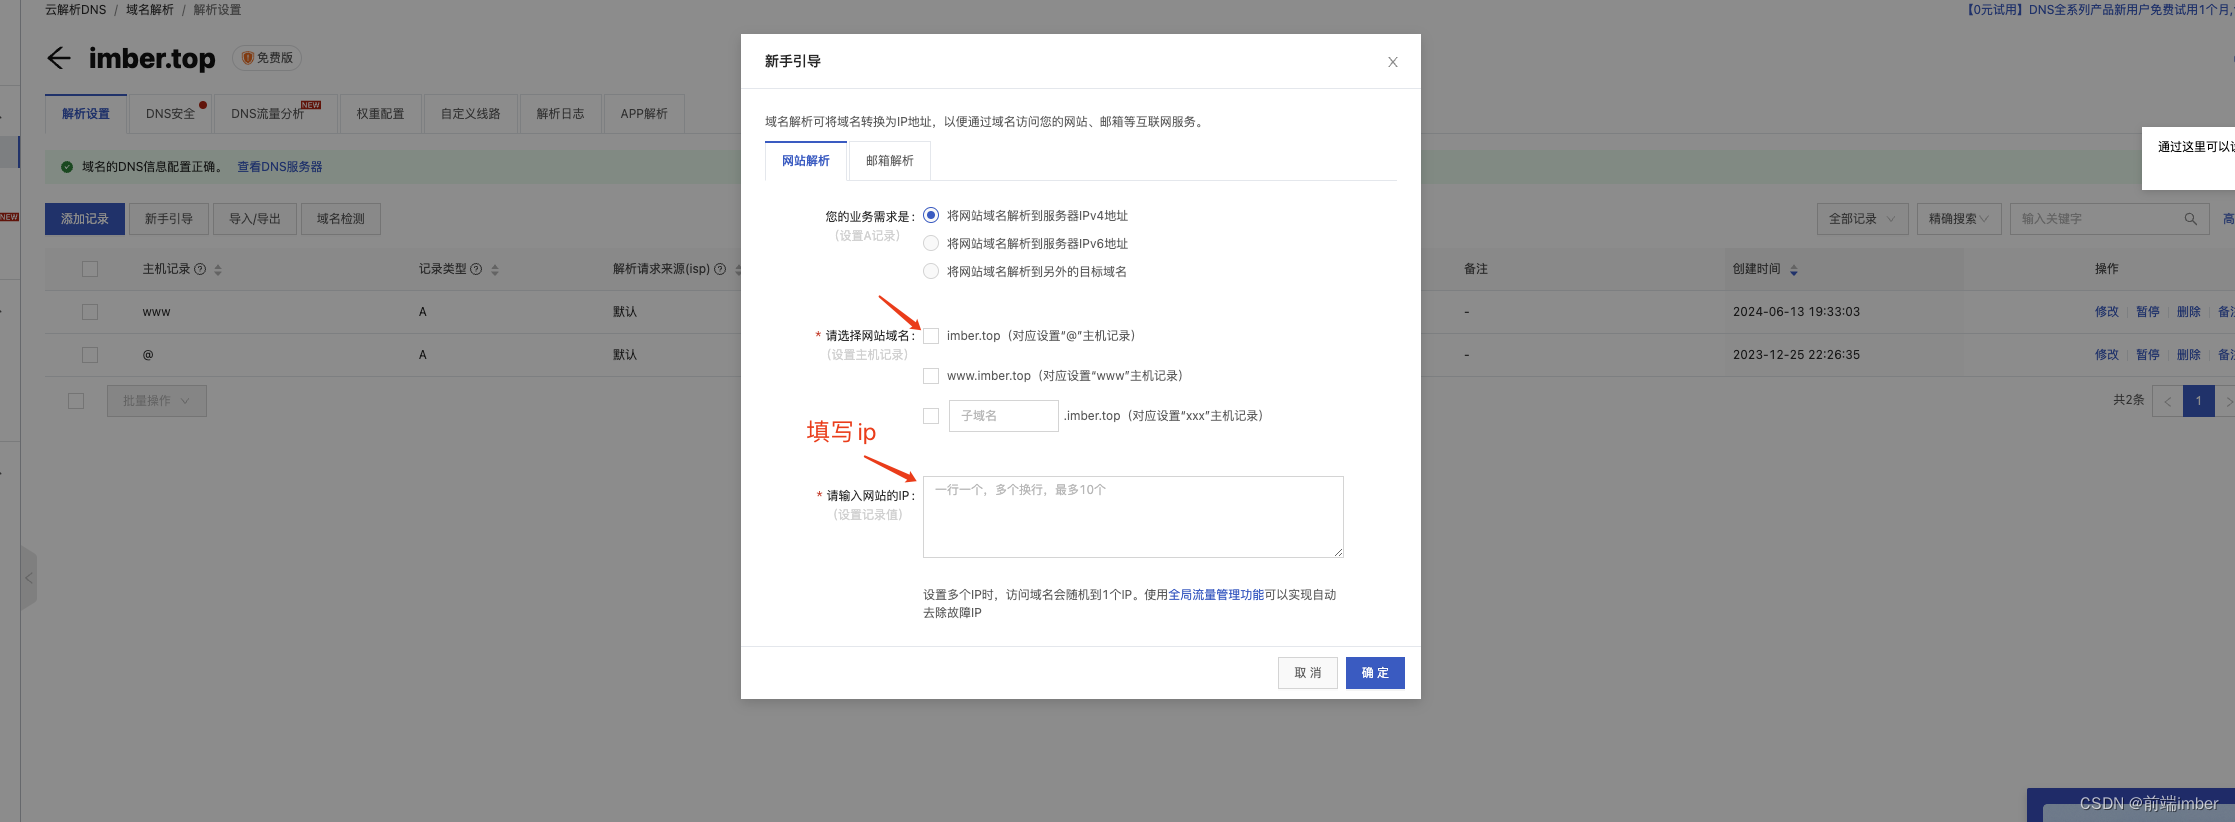2235x822 pixels.
Task: Close the 新手引导 dialog
Action: 1392,62
